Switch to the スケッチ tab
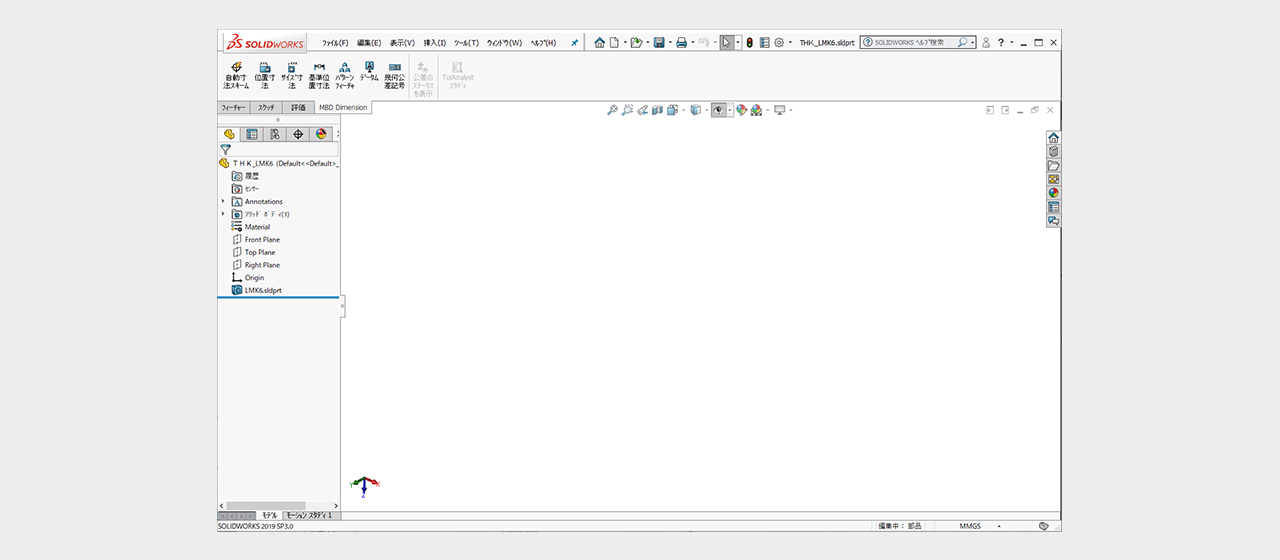The image size is (1280, 560). tap(266, 107)
